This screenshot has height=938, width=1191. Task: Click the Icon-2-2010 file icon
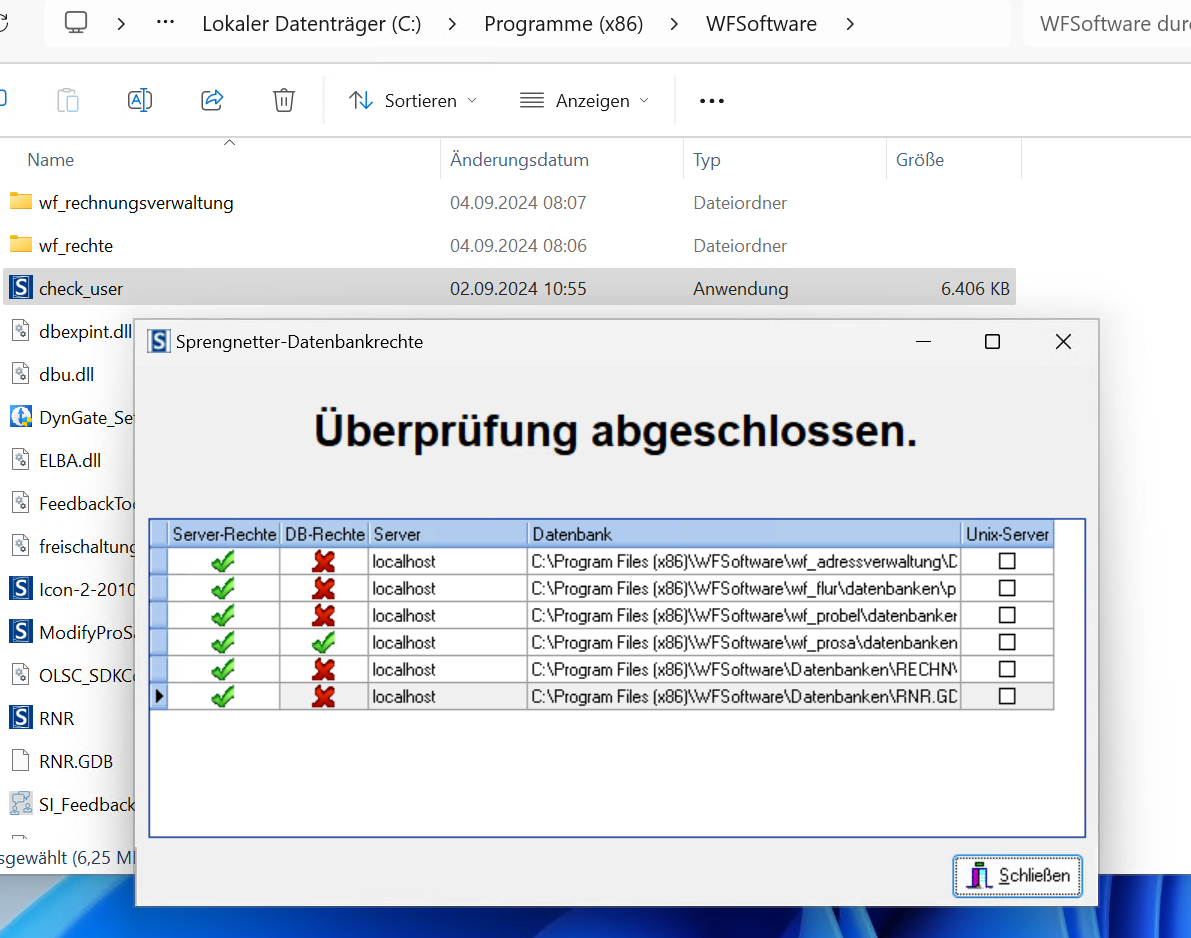click(21, 589)
